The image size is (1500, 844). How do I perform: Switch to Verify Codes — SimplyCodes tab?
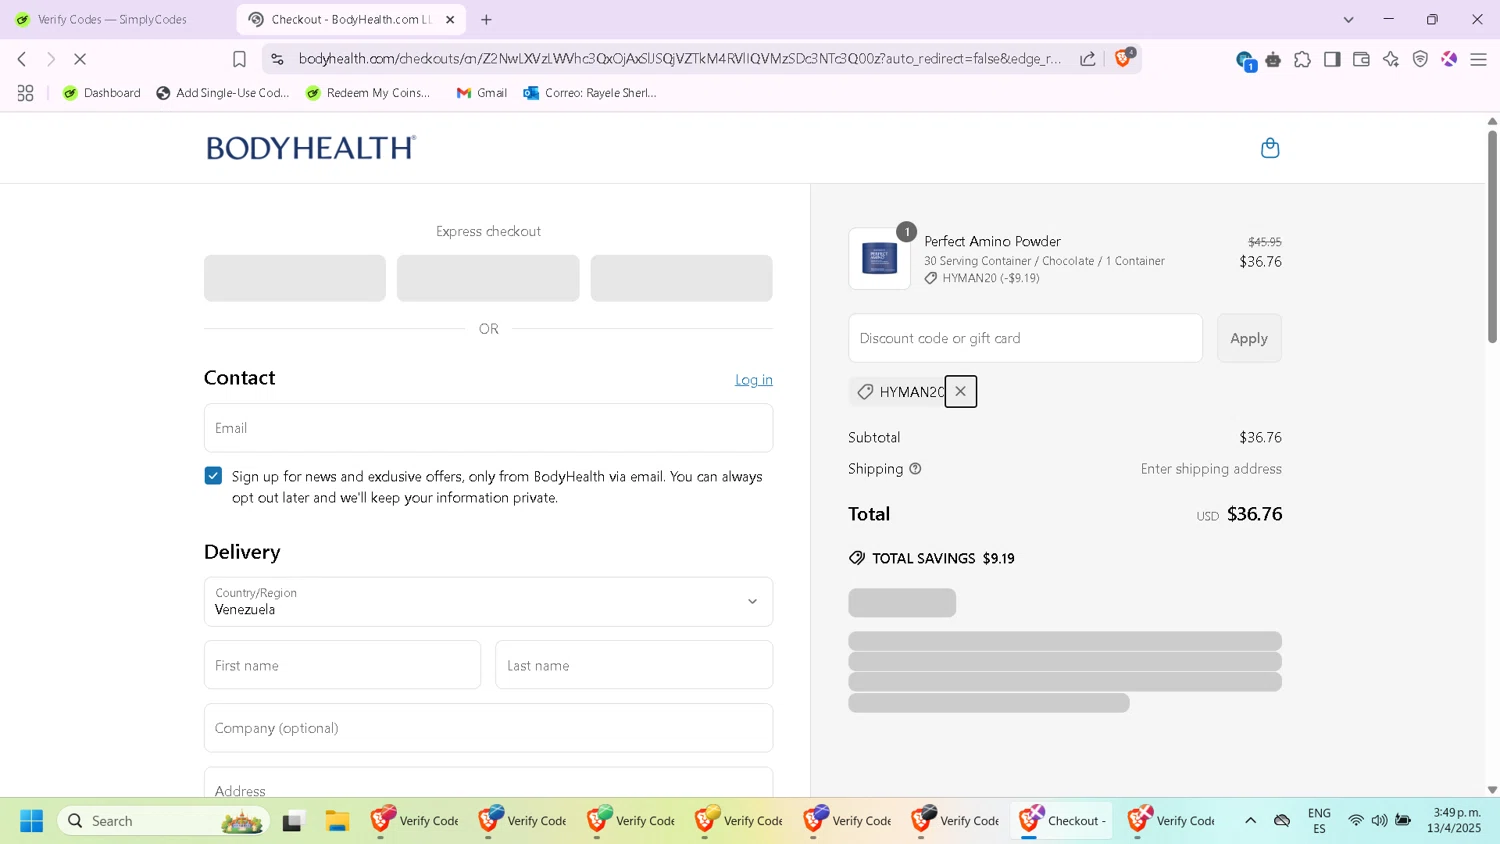tap(115, 19)
